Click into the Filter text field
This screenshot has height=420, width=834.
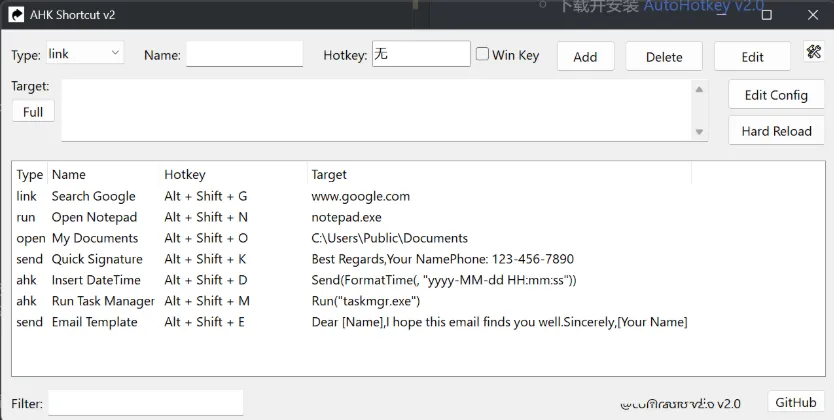pyautogui.click(x=146, y=403)
